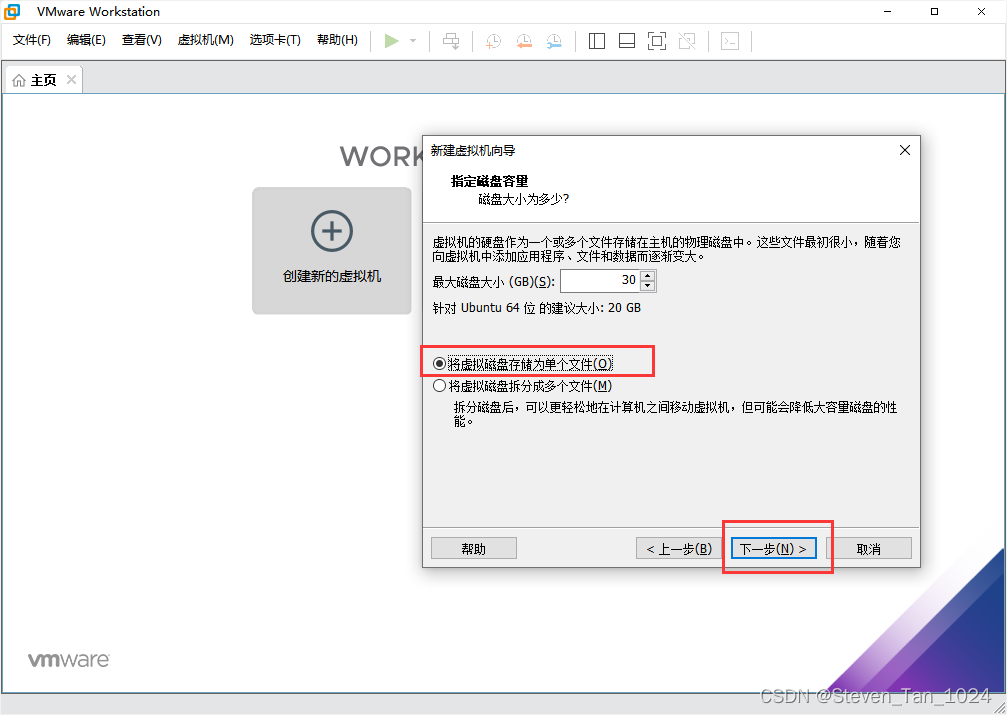Screen dimensions: 1007x715
Task: Open the 查看(V) menu
Action: [x=141, y=40]
